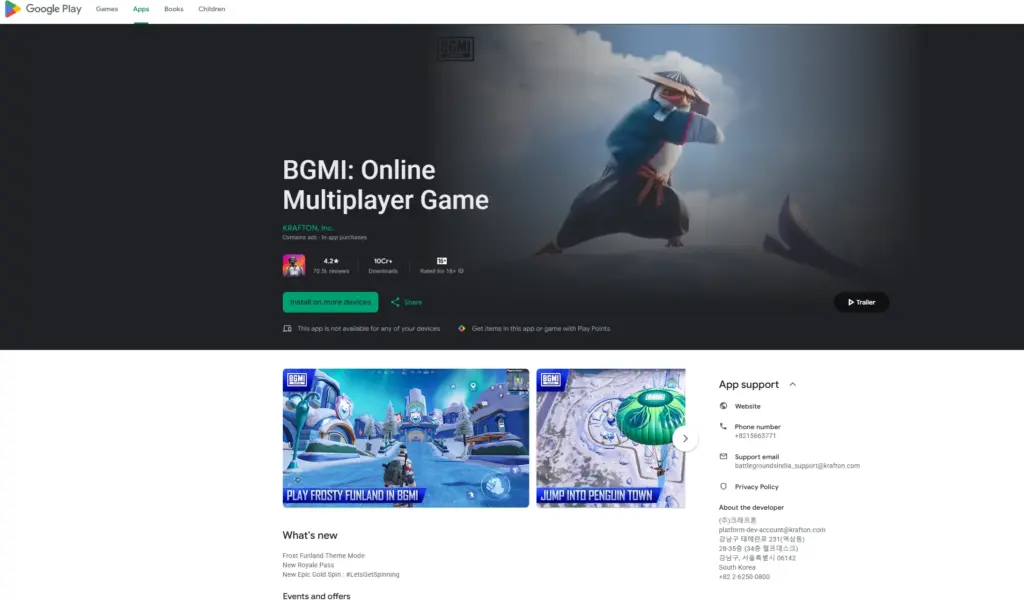1024x602 pixels.
Task: Open the Games tab
Action: (x=106, y=9)
